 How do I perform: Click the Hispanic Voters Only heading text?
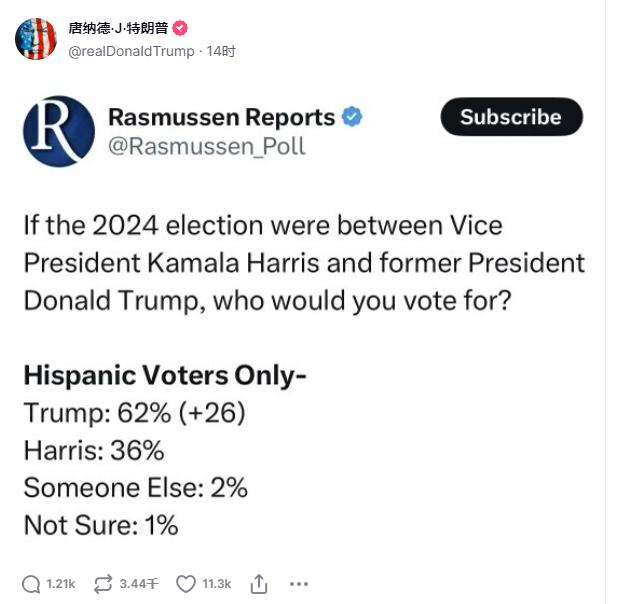pos(165,376)
